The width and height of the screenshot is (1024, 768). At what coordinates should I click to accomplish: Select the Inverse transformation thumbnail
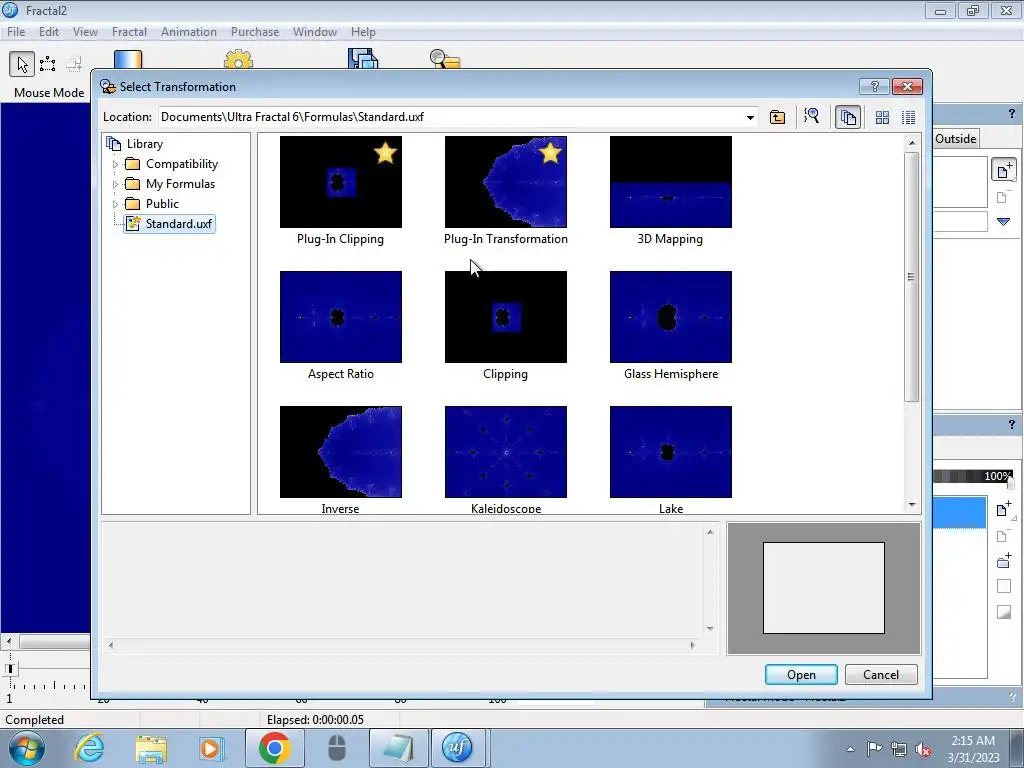pyautogui.click(x=341, y=452)
